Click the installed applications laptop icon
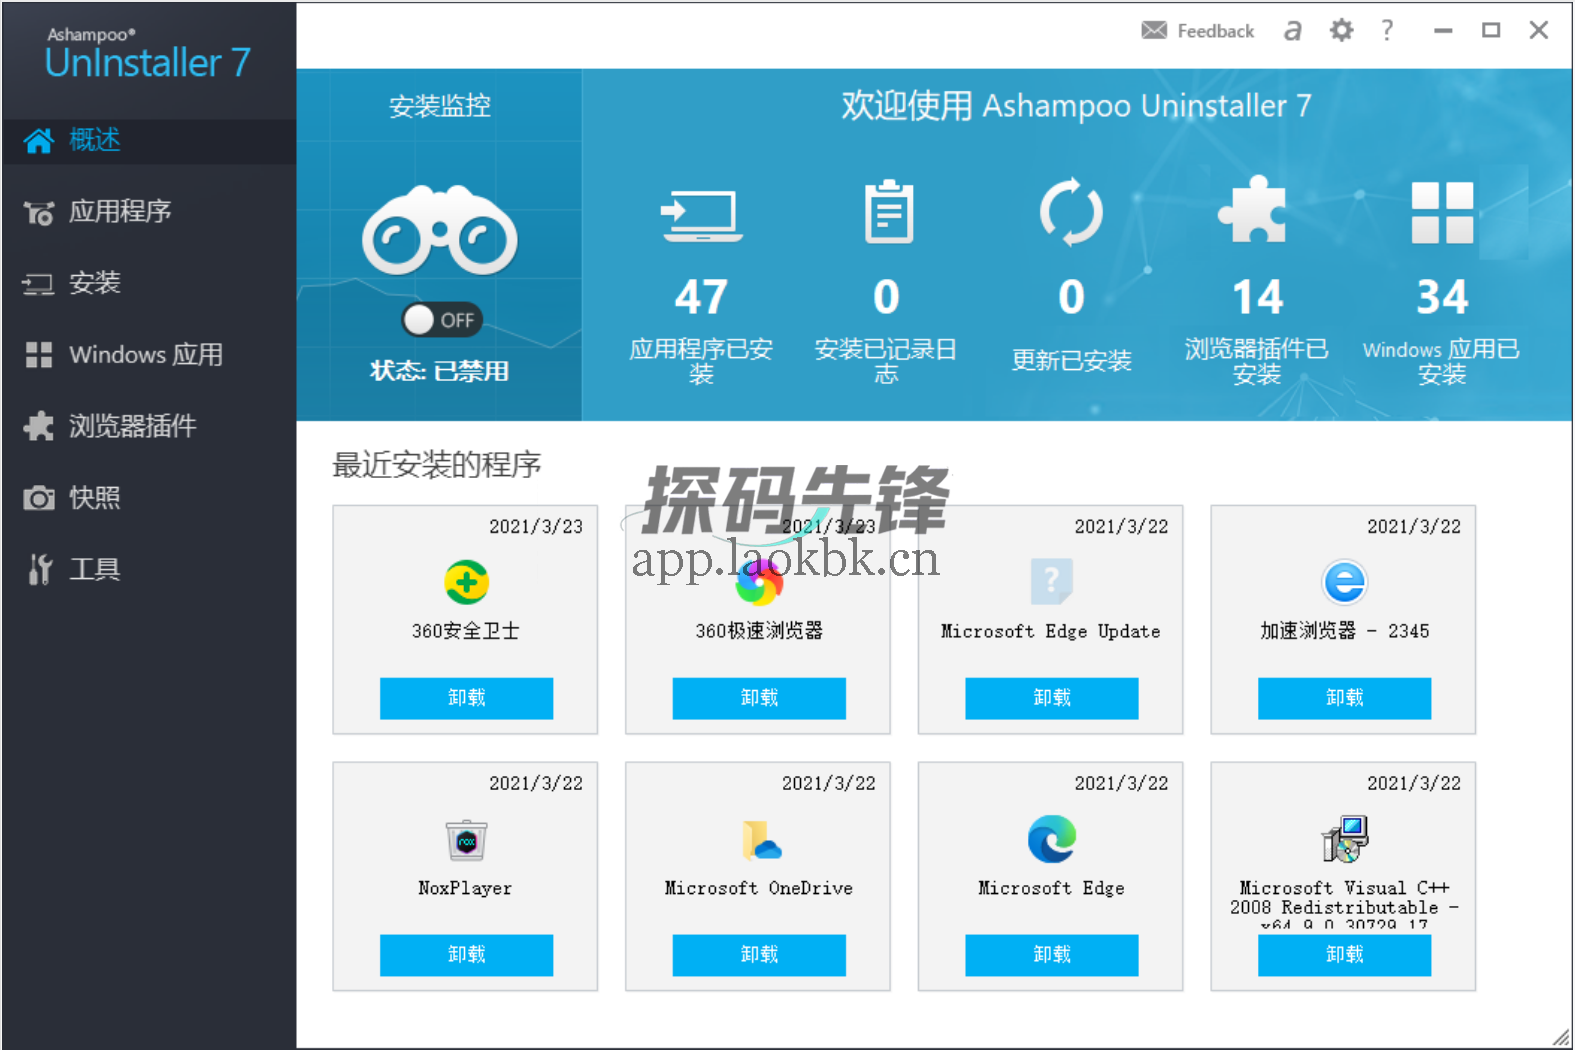1575x1050 pixels. tap(702, 214)
